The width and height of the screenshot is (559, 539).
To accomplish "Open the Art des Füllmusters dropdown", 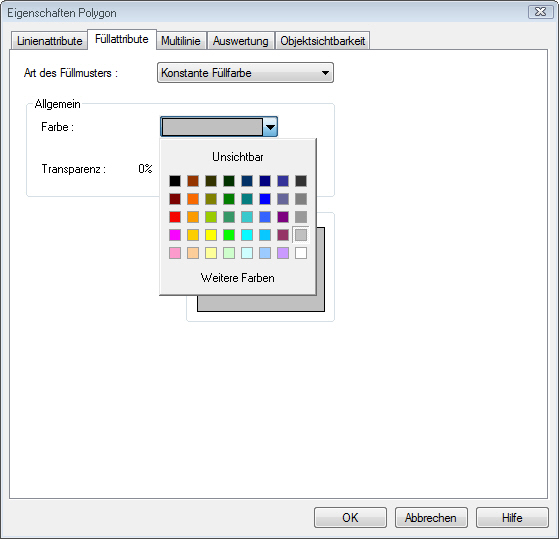I will coord(245,73).
